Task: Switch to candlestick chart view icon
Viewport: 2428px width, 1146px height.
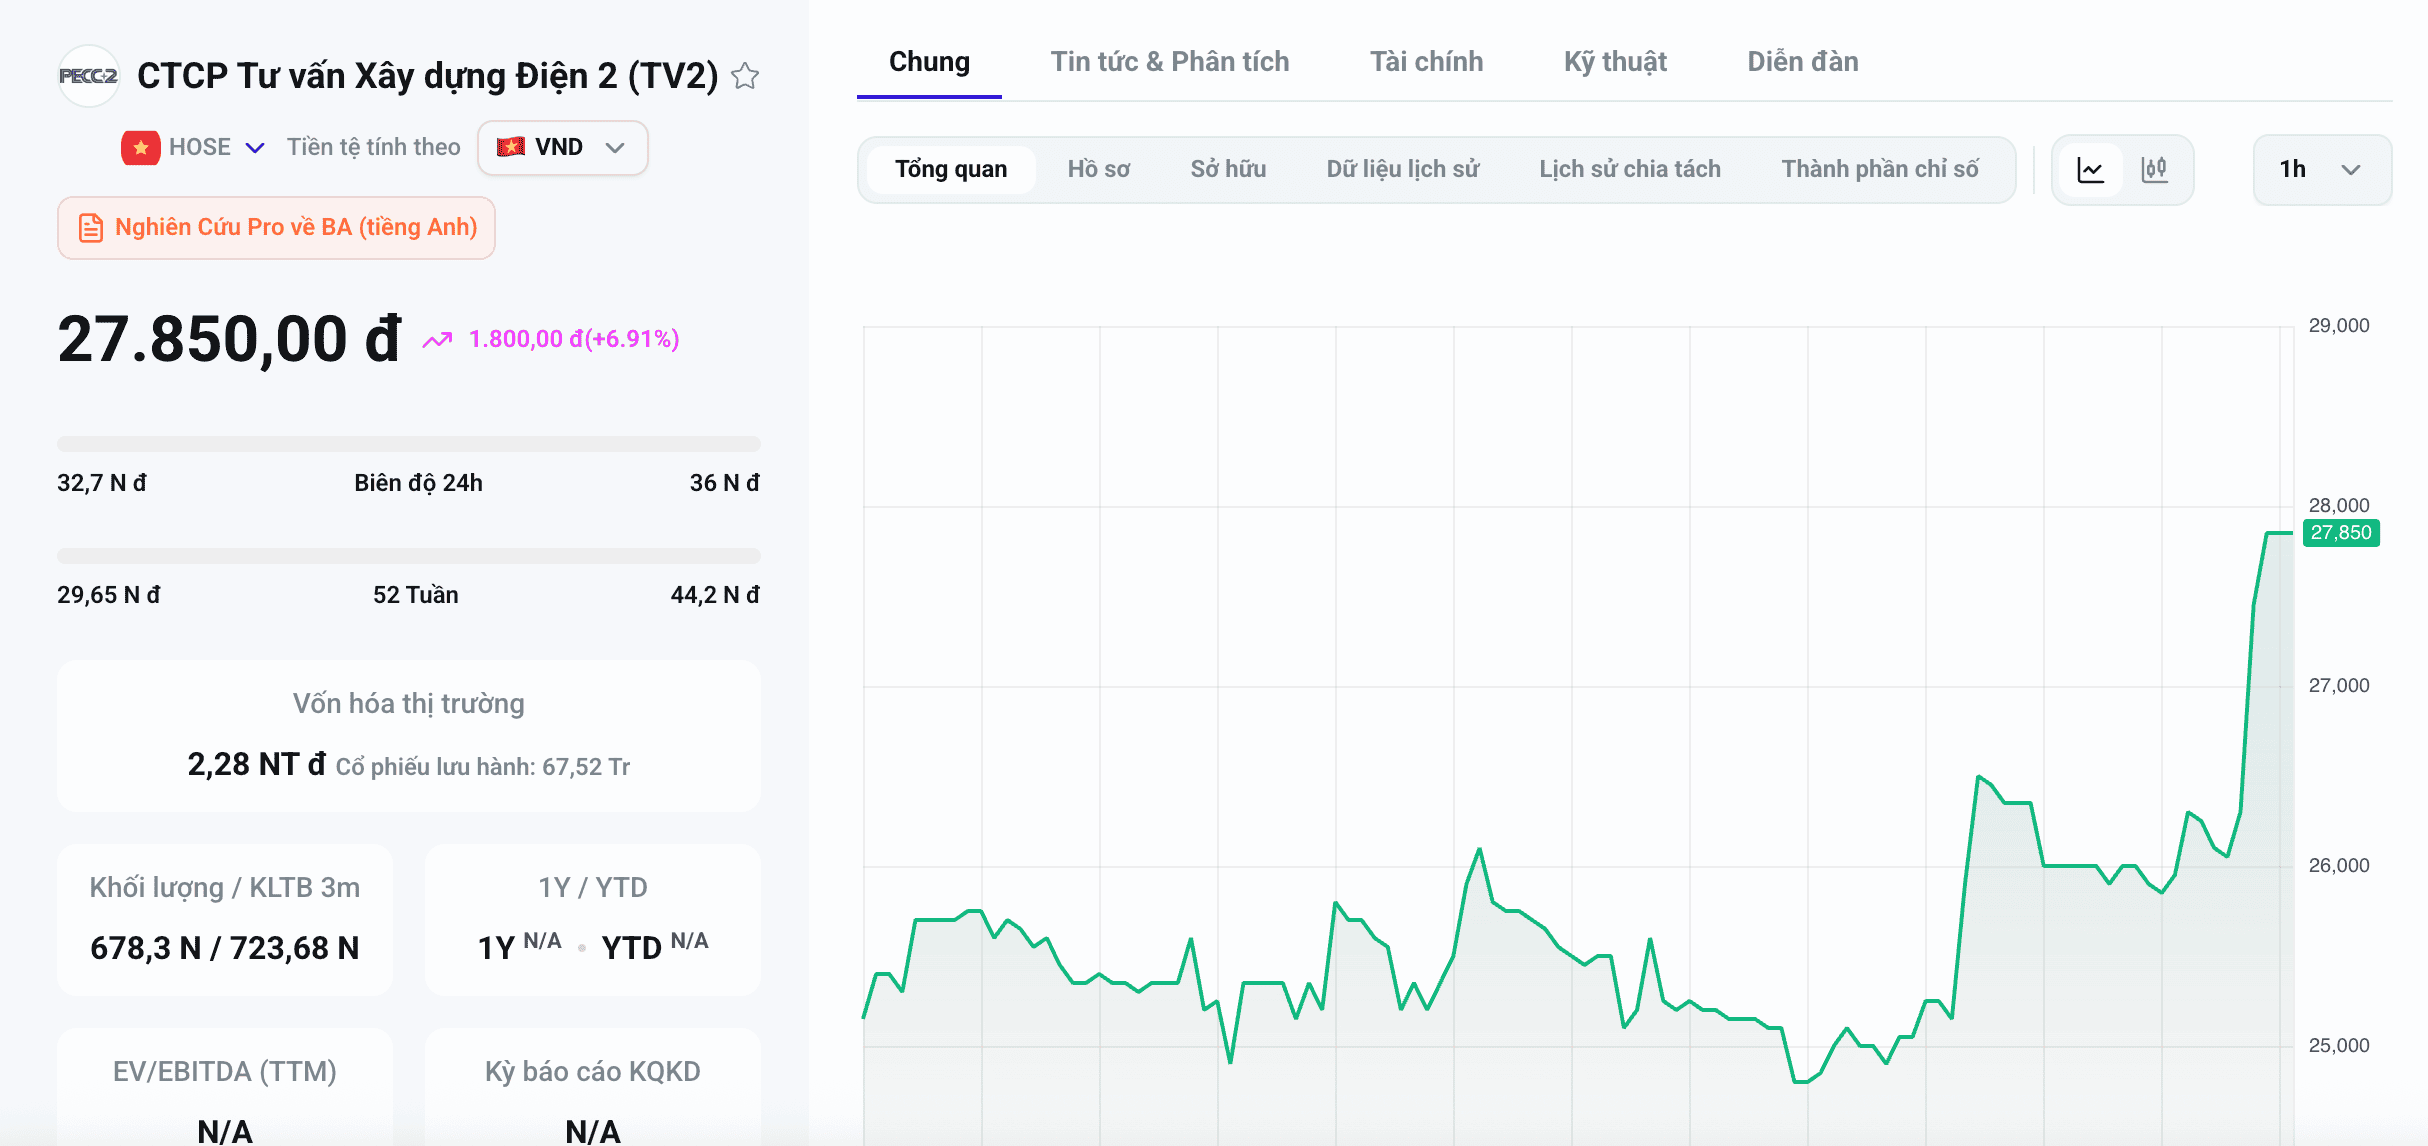Action: [2155, 170]
